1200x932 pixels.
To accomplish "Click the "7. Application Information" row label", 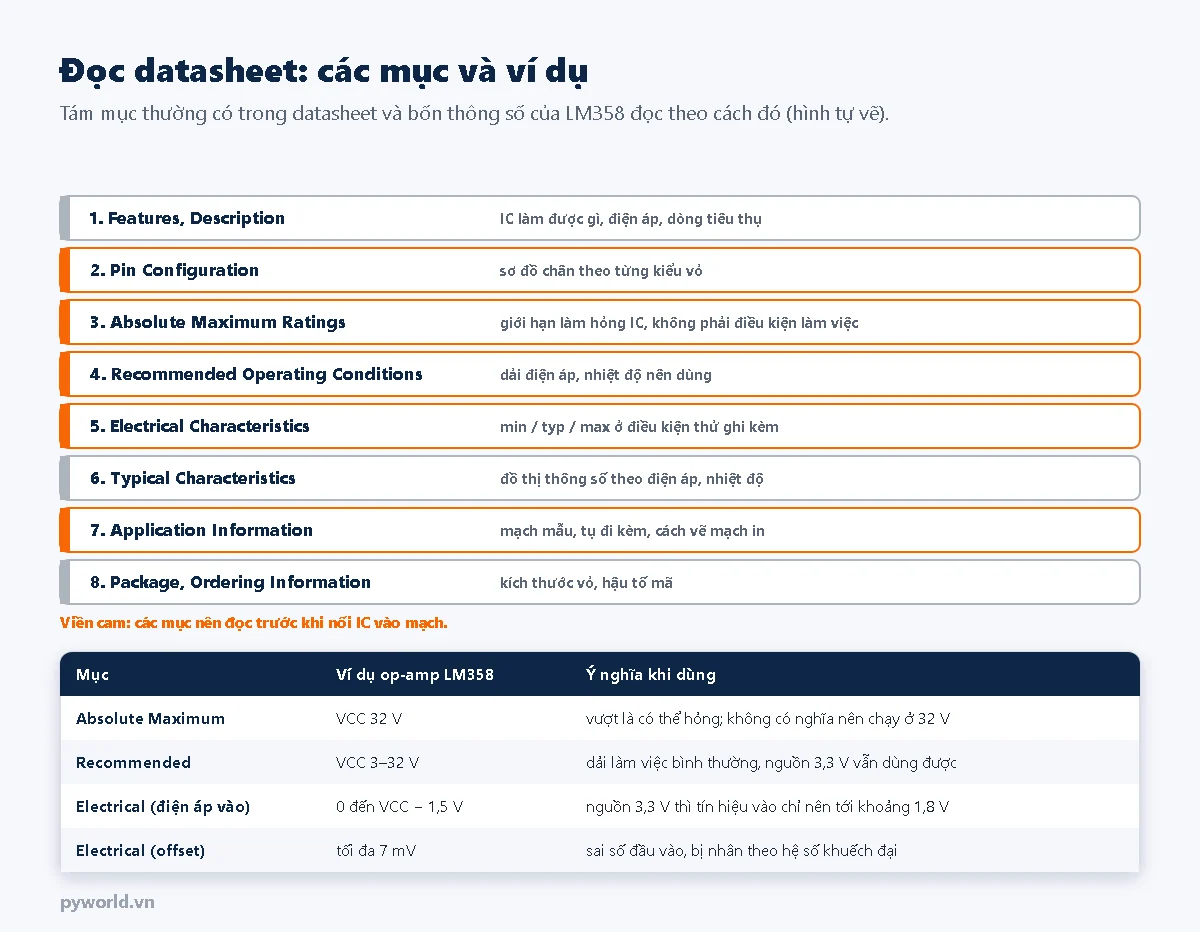I will [201, 530].
